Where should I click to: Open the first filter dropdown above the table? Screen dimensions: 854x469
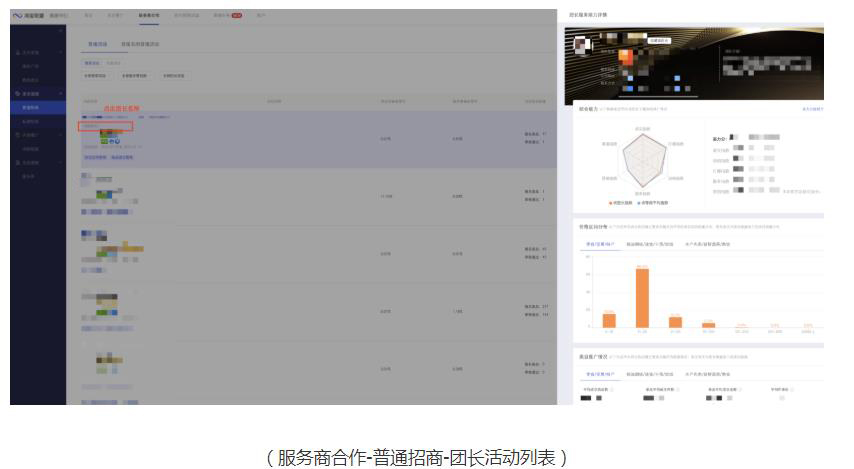click(95, 76)
